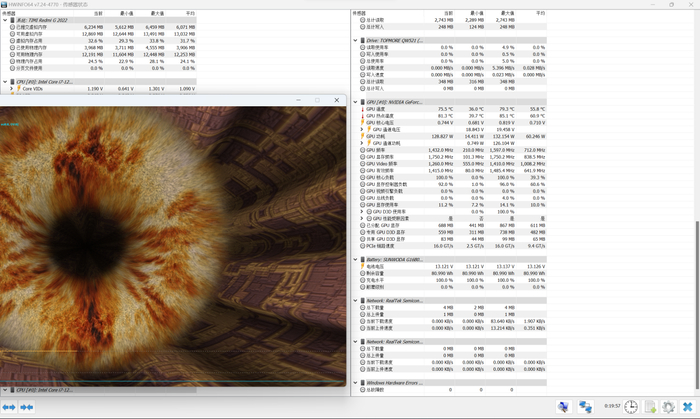700x419 pixels.
Task: Click lightning icon beside 电池电压
Action: click(362, 266)
